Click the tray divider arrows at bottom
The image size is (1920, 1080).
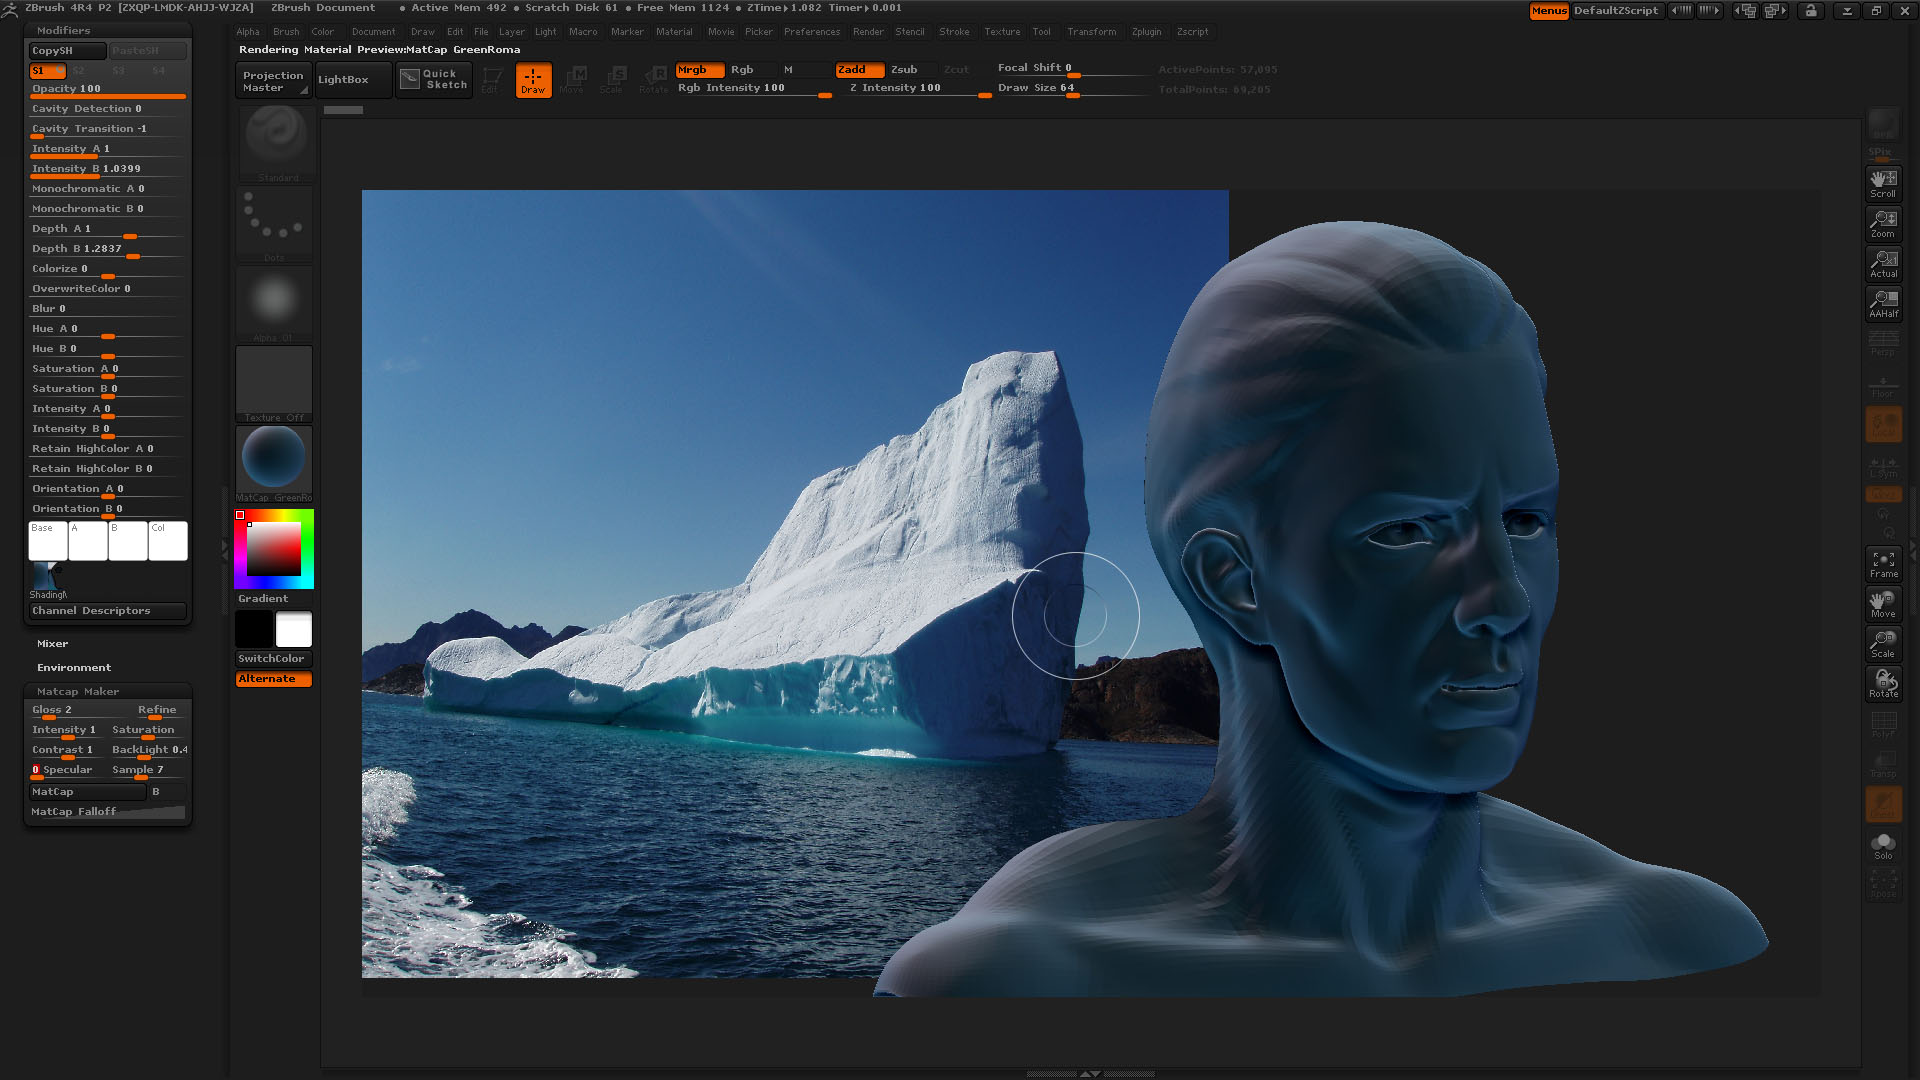point(1090,1074)
